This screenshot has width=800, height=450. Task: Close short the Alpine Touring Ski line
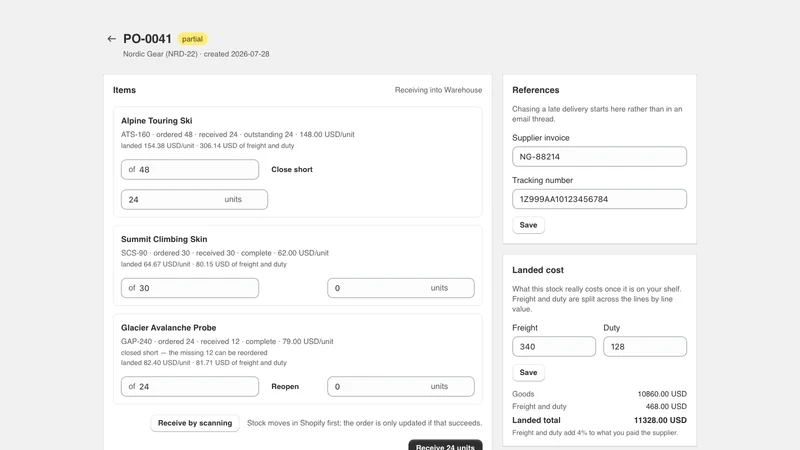[x=292, y=169]
